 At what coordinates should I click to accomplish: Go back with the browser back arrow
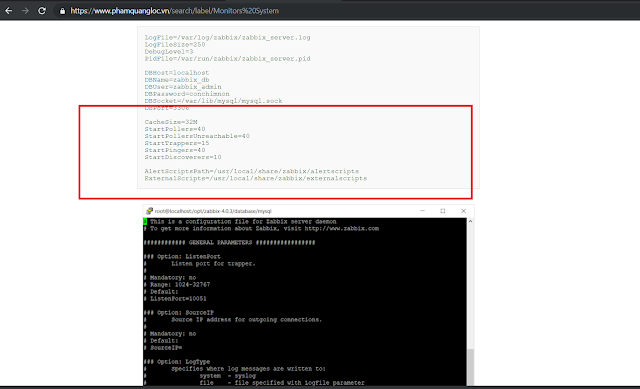click(x=8, y=11)
